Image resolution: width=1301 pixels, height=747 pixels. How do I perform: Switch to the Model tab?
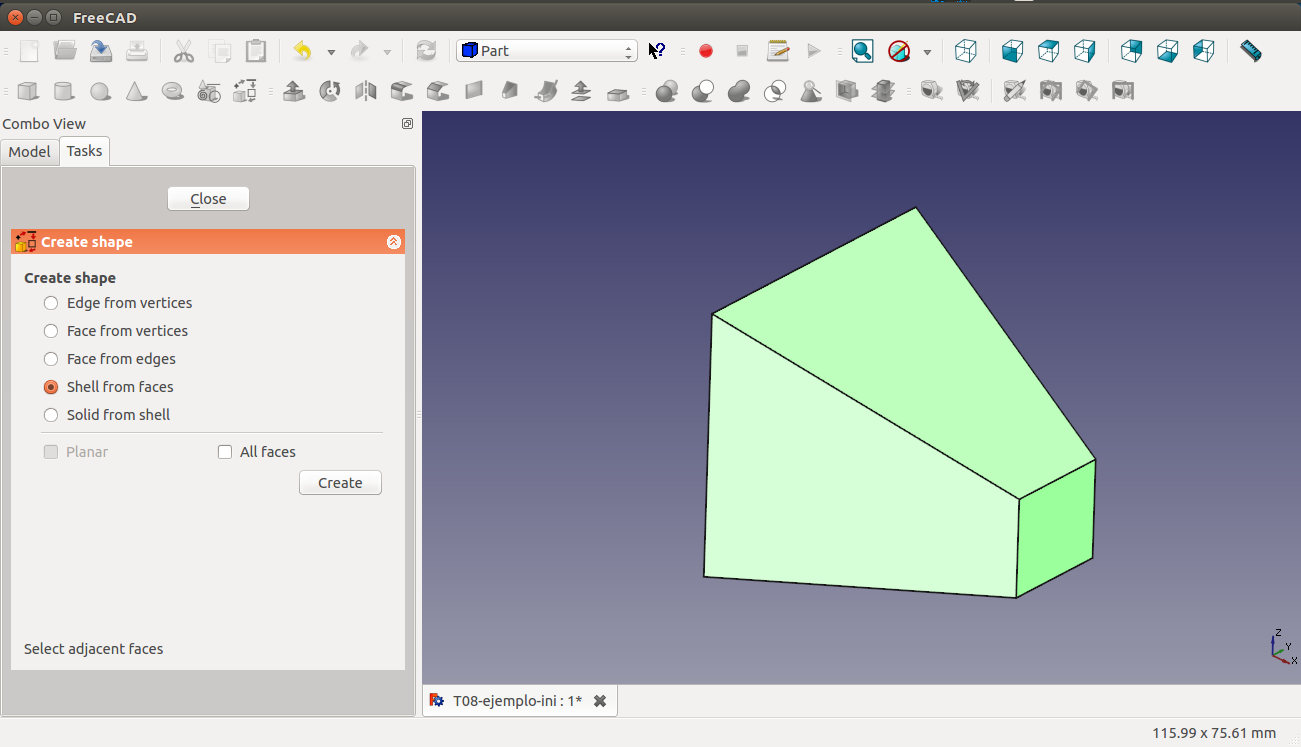click(30, 152)
